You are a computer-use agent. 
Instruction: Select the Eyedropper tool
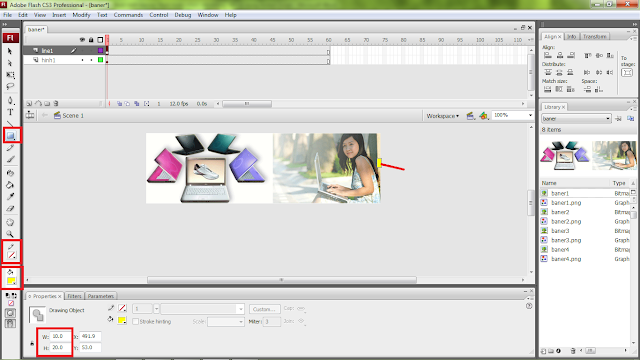click(10, 197)
